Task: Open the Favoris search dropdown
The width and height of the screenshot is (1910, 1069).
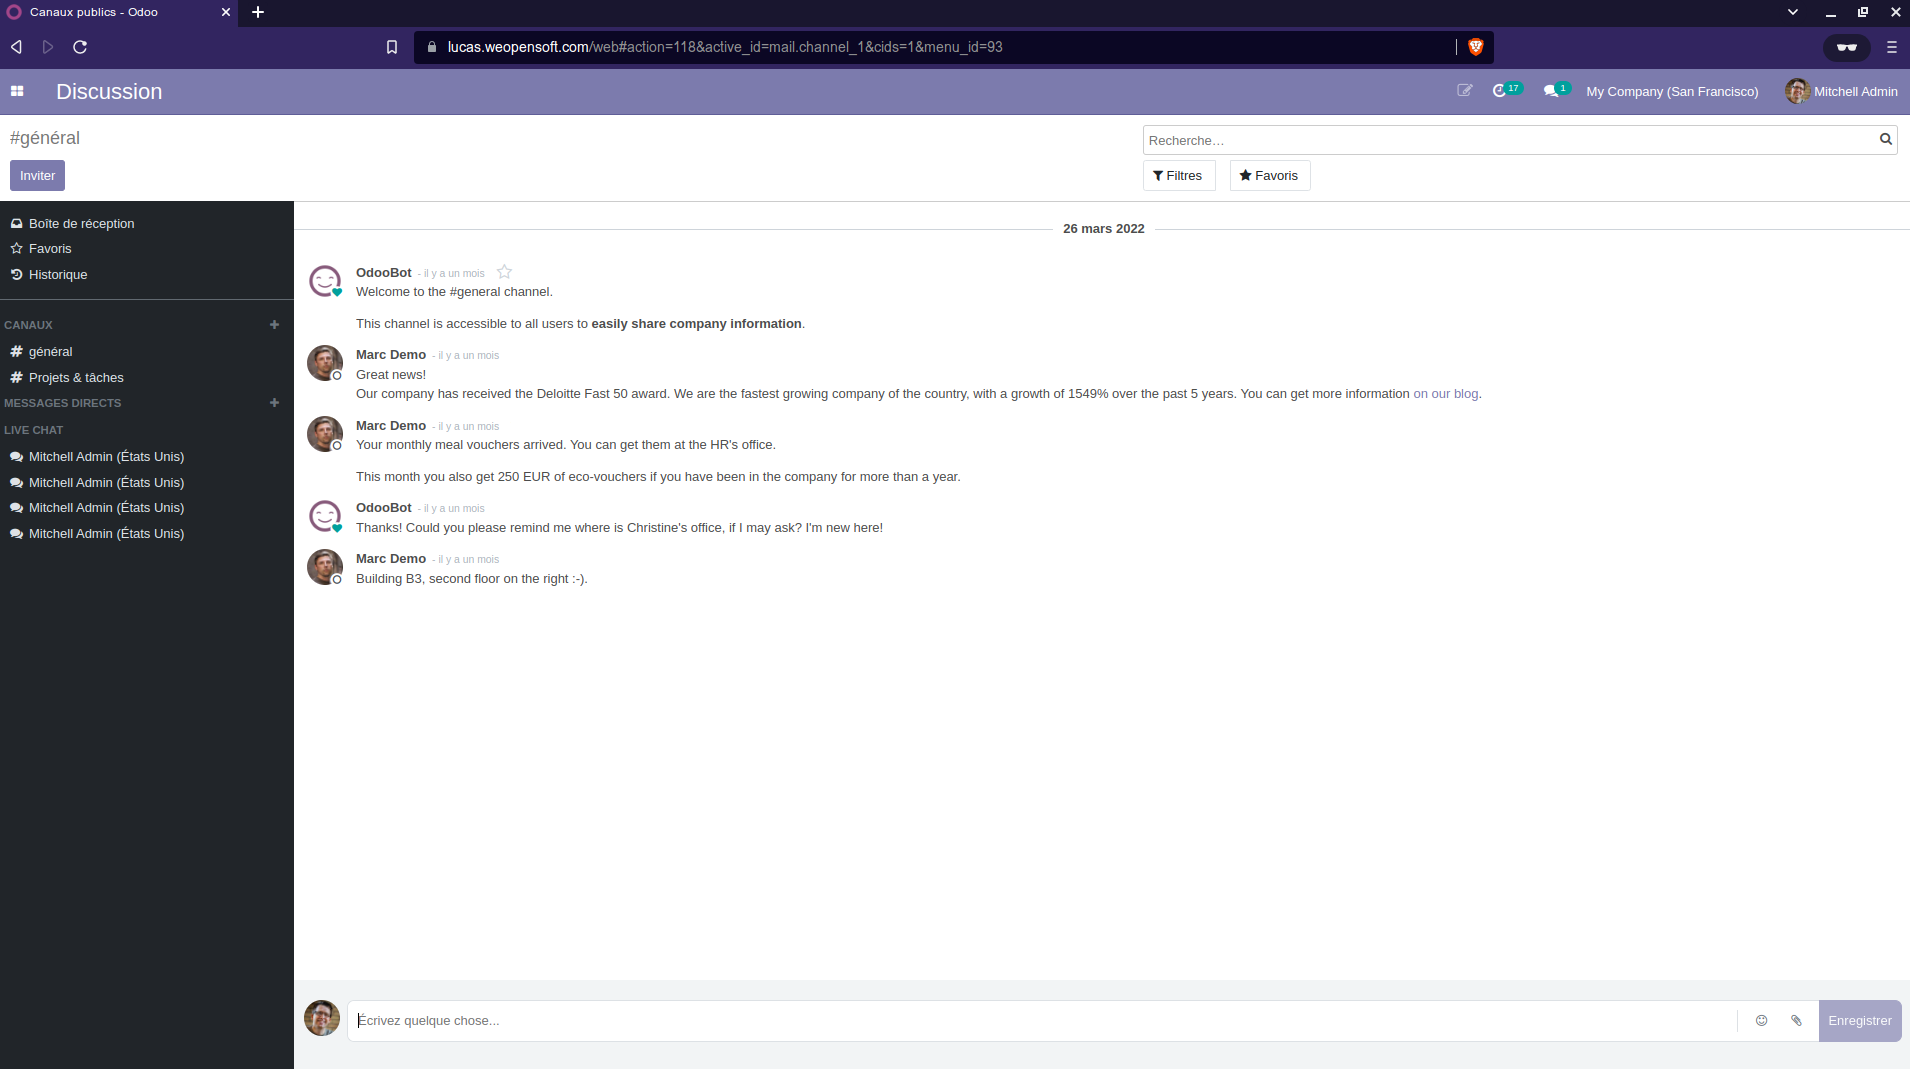Action: coord(1269,176)
